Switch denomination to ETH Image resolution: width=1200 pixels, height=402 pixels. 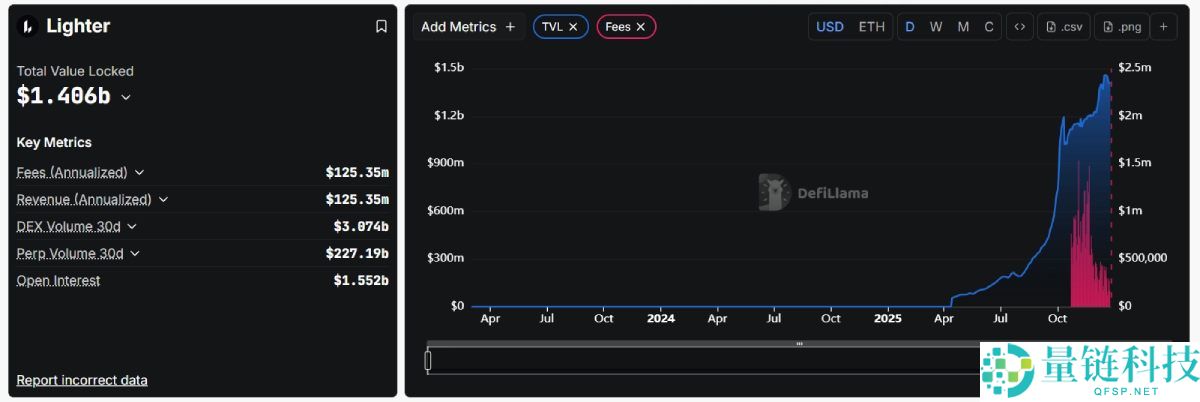[x=872, y=27]
